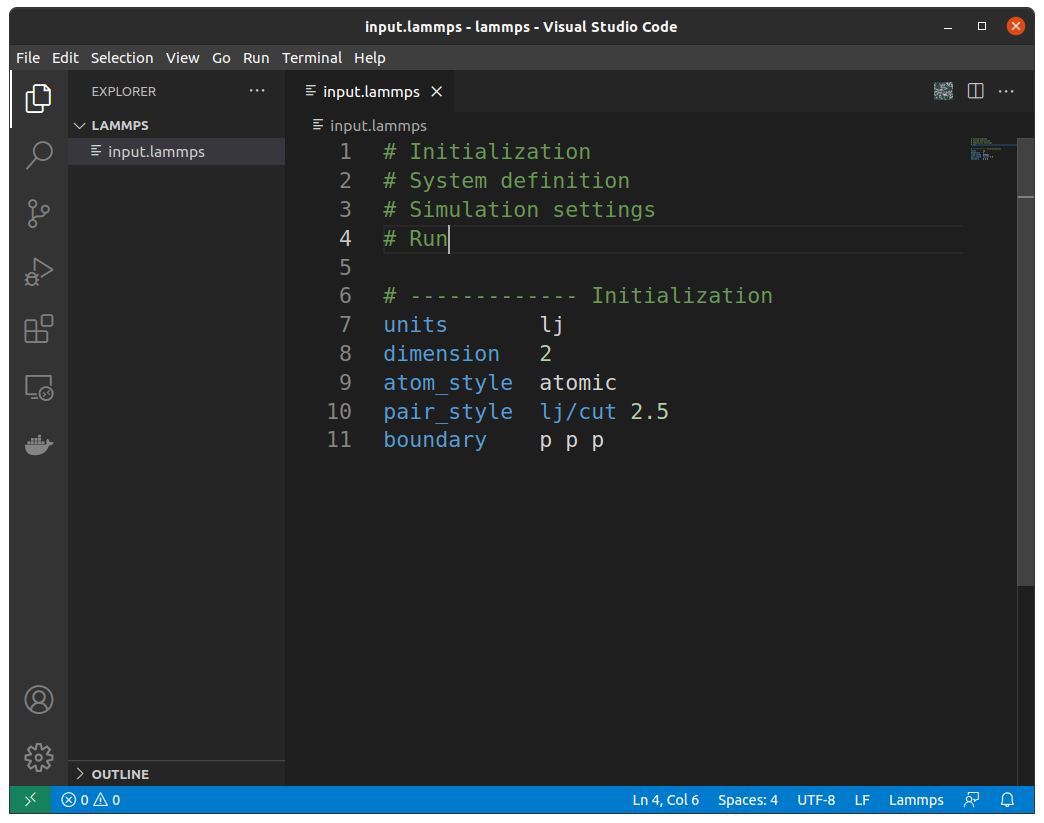Open the Source Control view
1044x823 pixels.
click(39, 214)
